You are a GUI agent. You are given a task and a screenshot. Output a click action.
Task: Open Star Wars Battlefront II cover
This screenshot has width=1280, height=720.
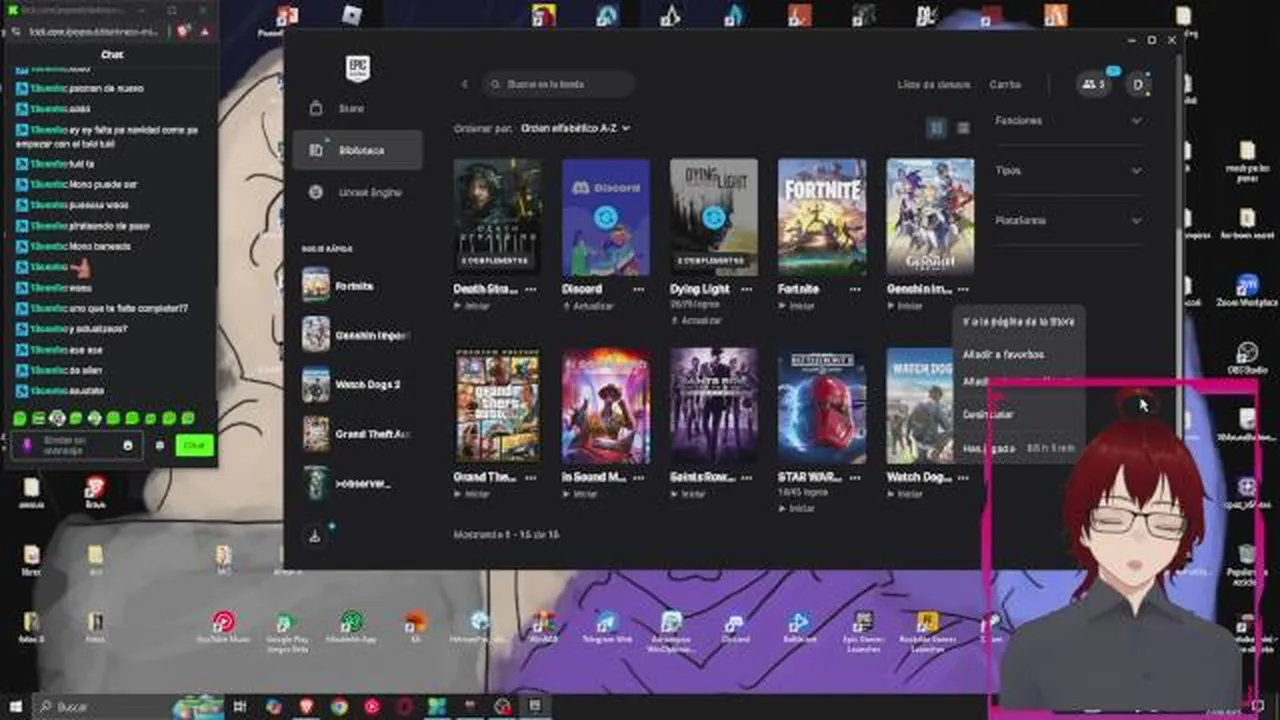coord(822,405)
